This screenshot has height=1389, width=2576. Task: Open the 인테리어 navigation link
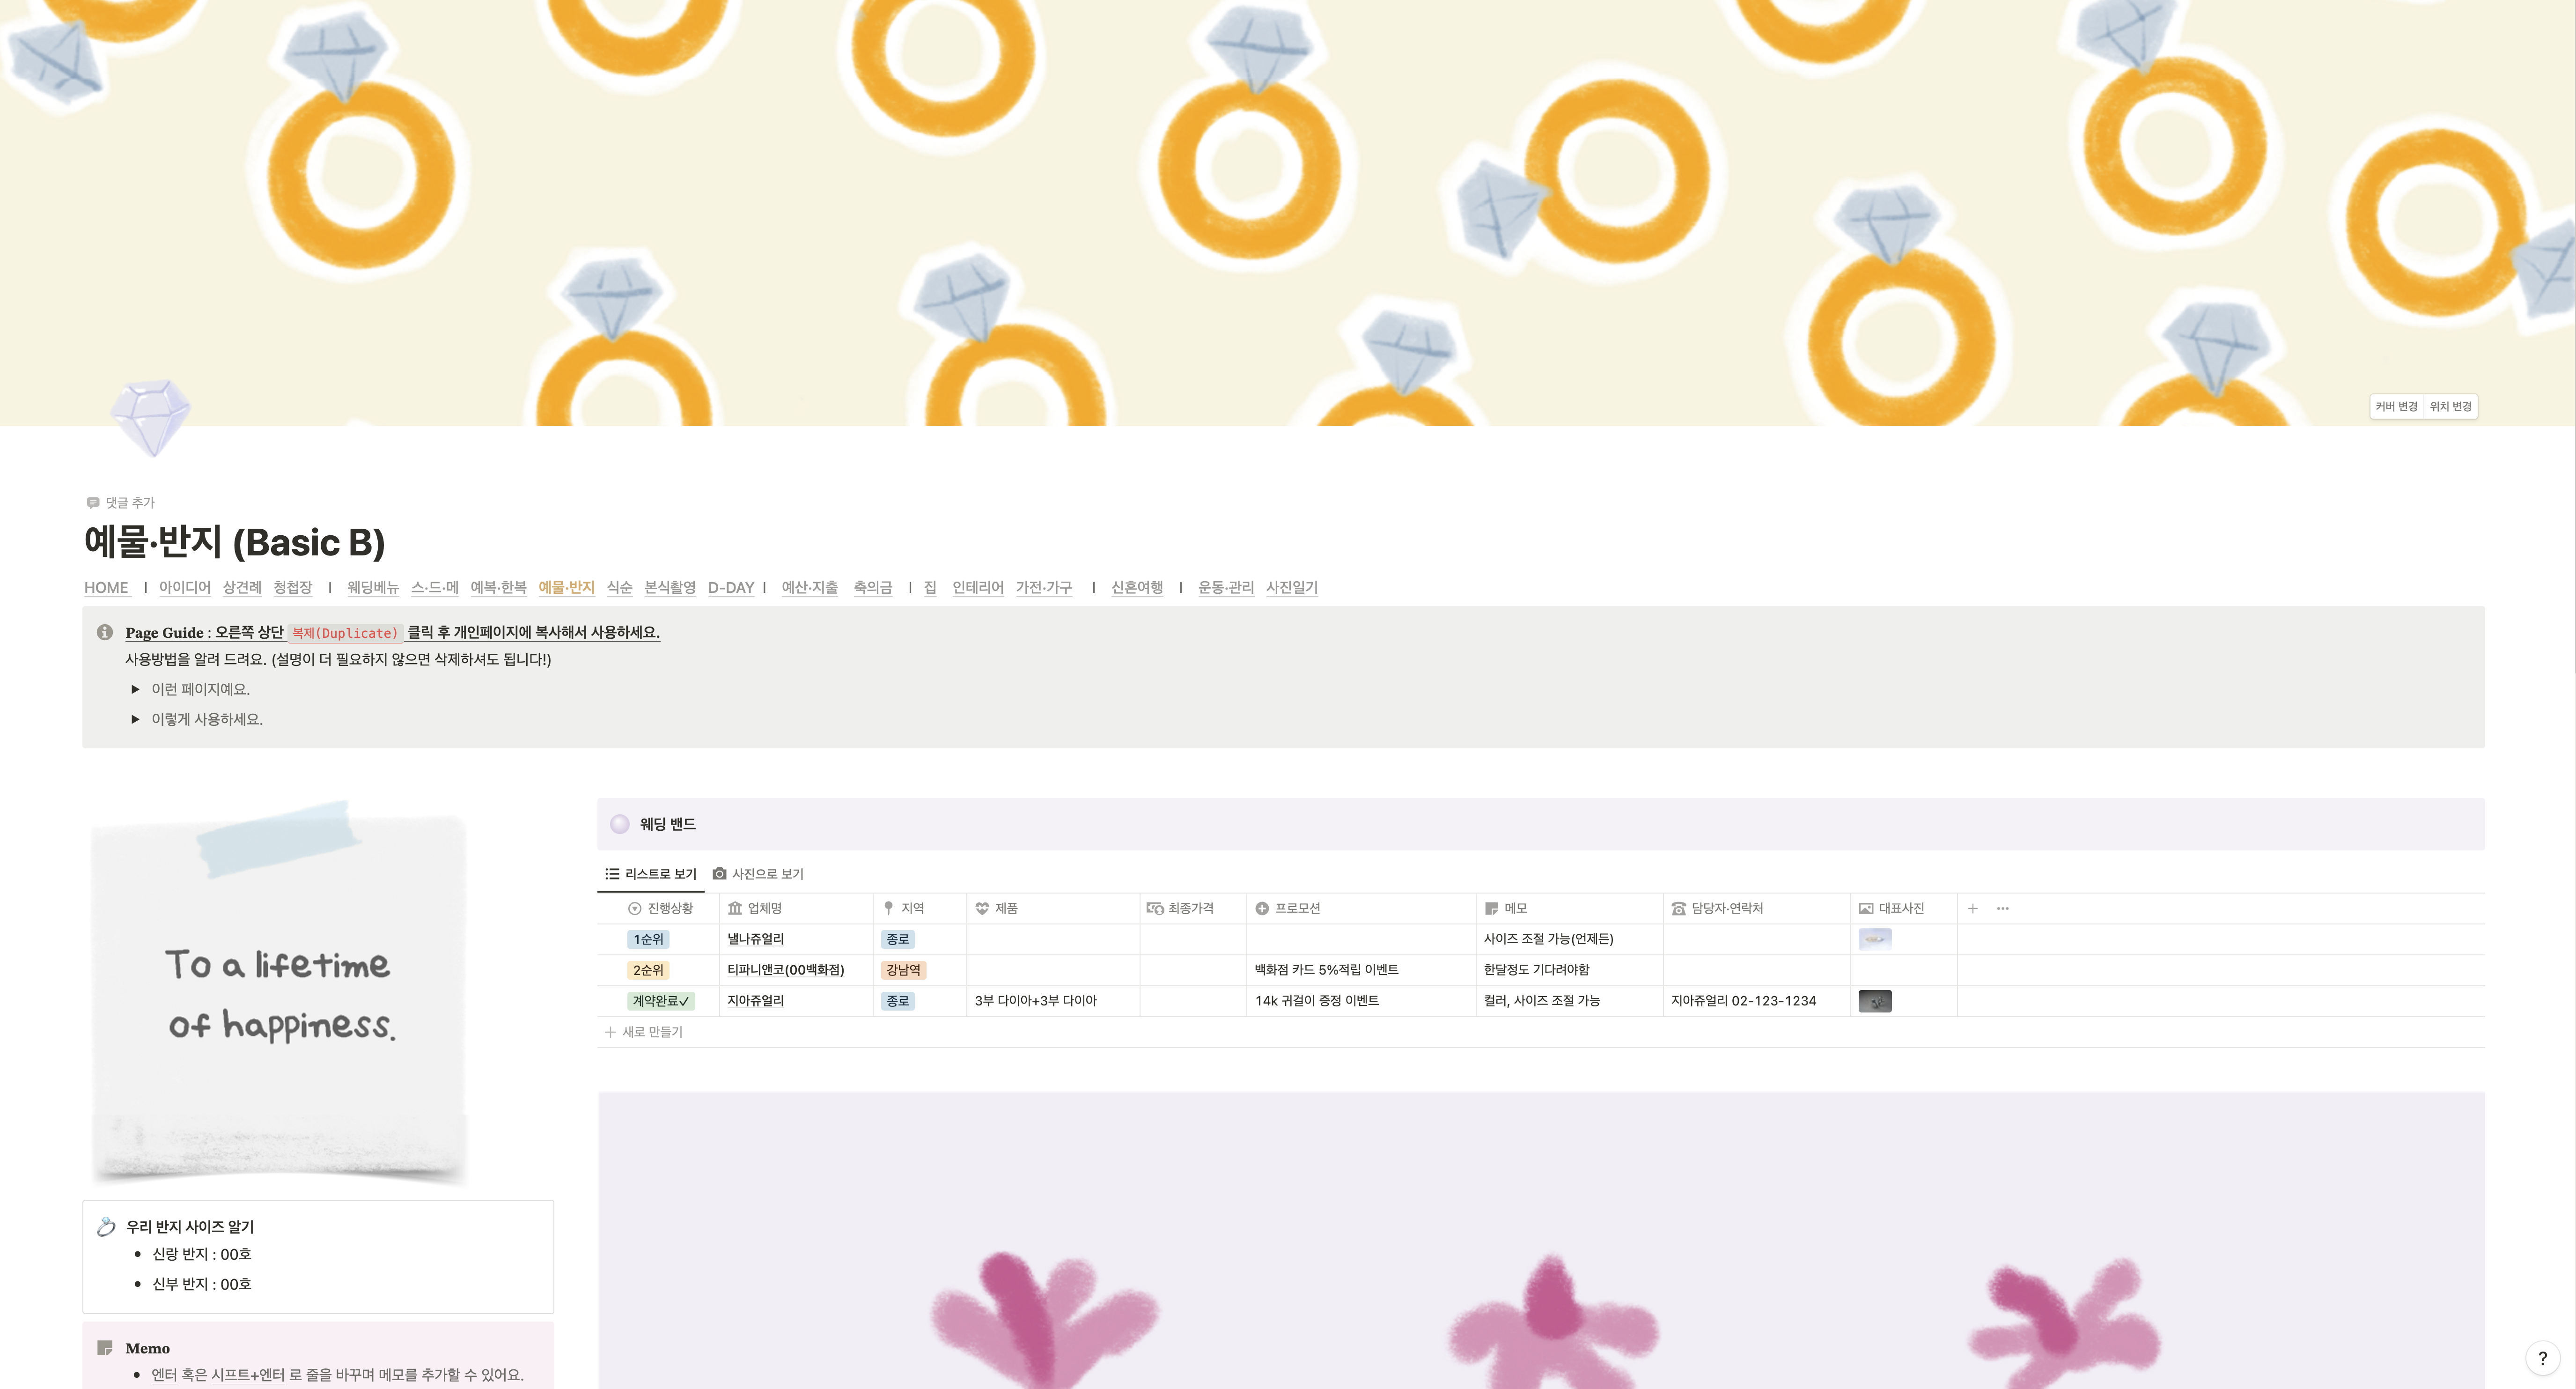pyautogui.click(x=978, y=588)
